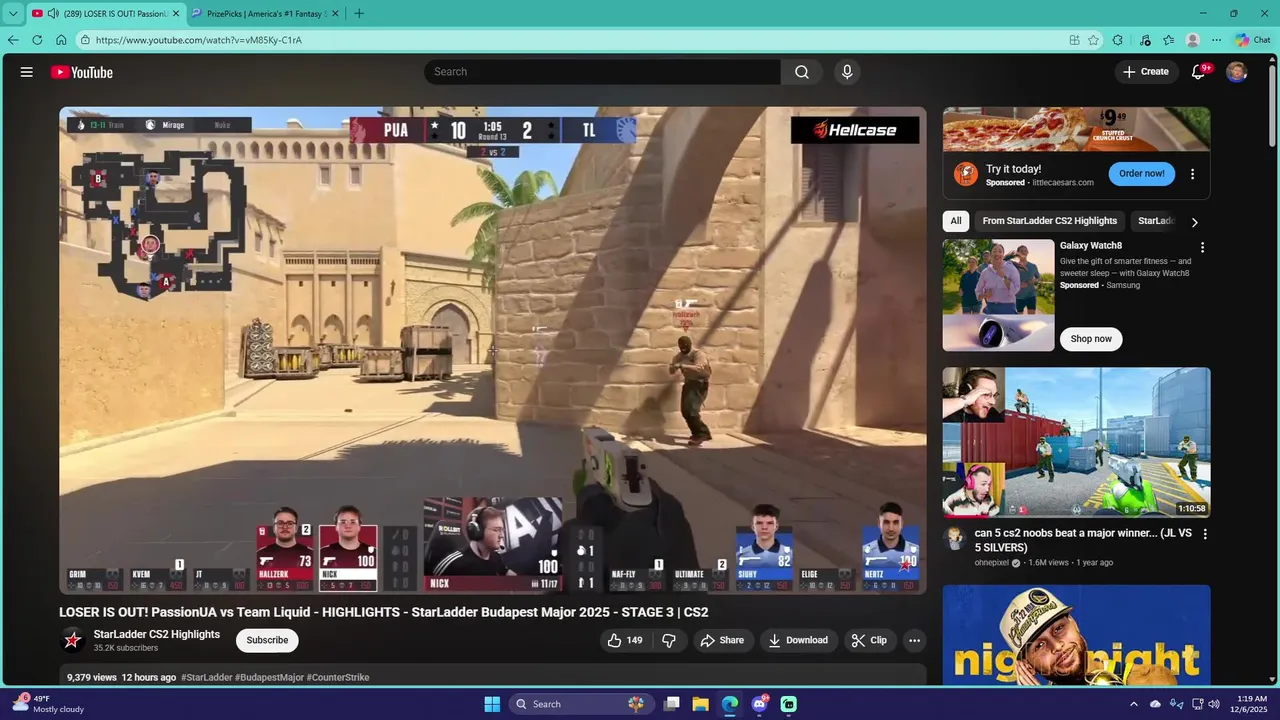1280x720 pixels.
Task: Like the video with thumbs up
Action: 625,640
